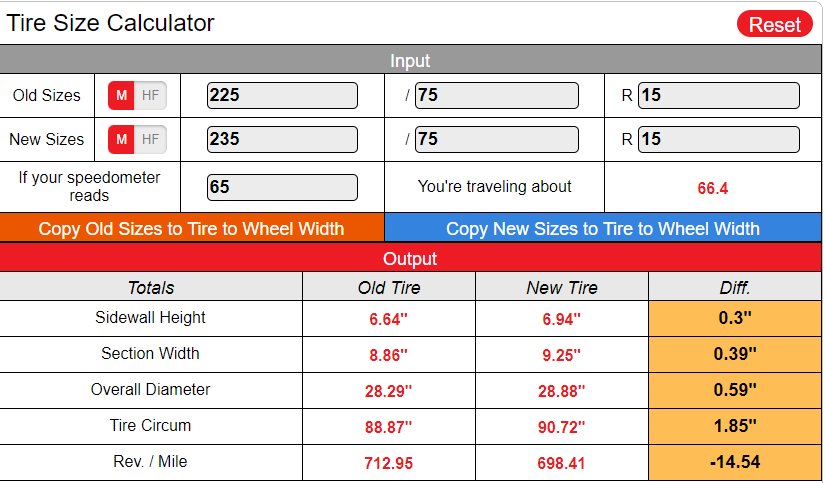Select M mode for New Sizes

[x=121, y=139]
